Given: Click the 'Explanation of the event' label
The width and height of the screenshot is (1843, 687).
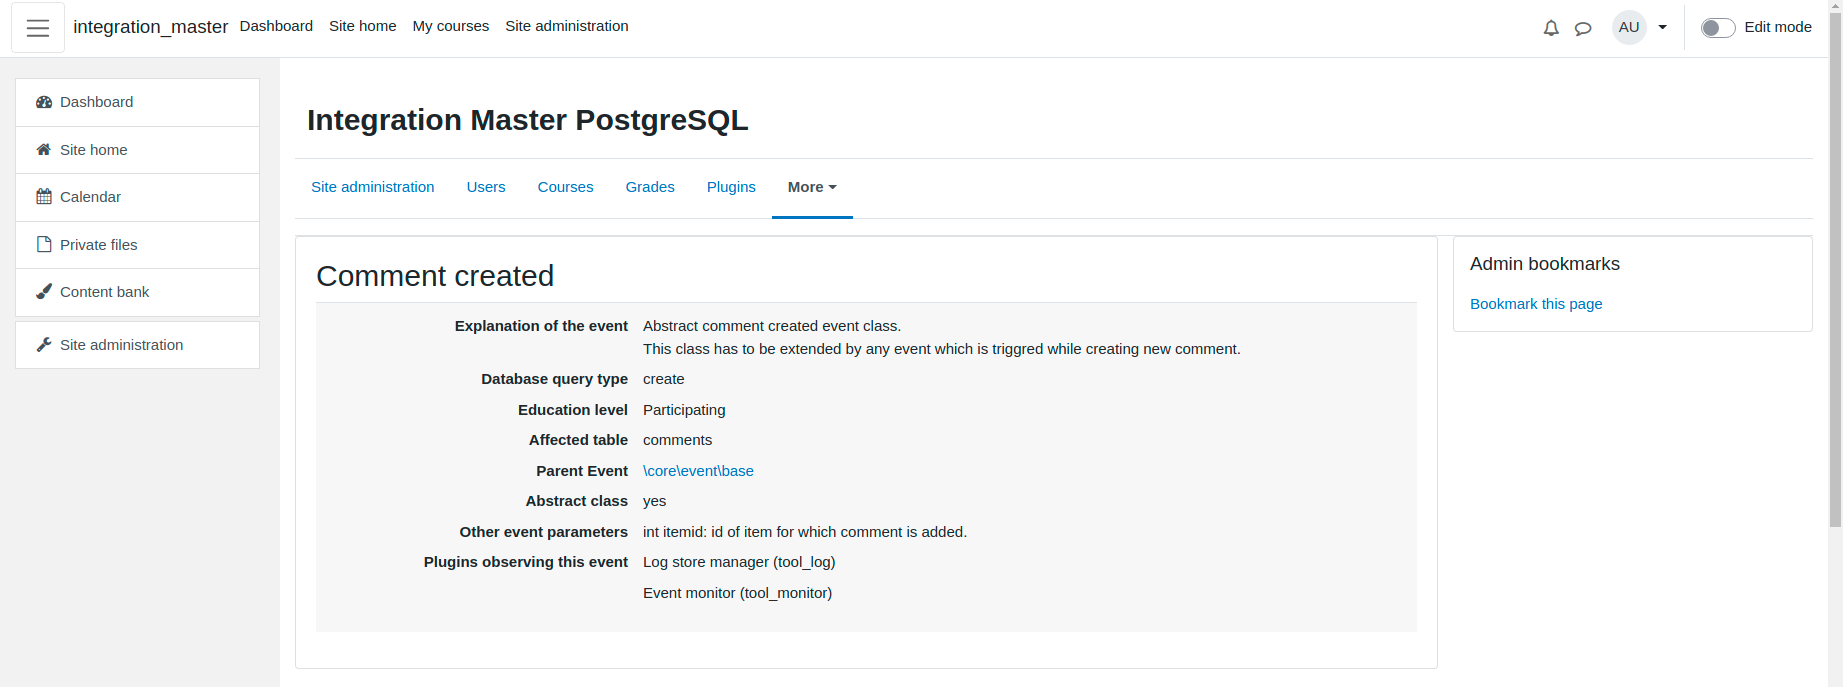Looking at the screenshot, I should pyautogui.click(x=541, y=326).
